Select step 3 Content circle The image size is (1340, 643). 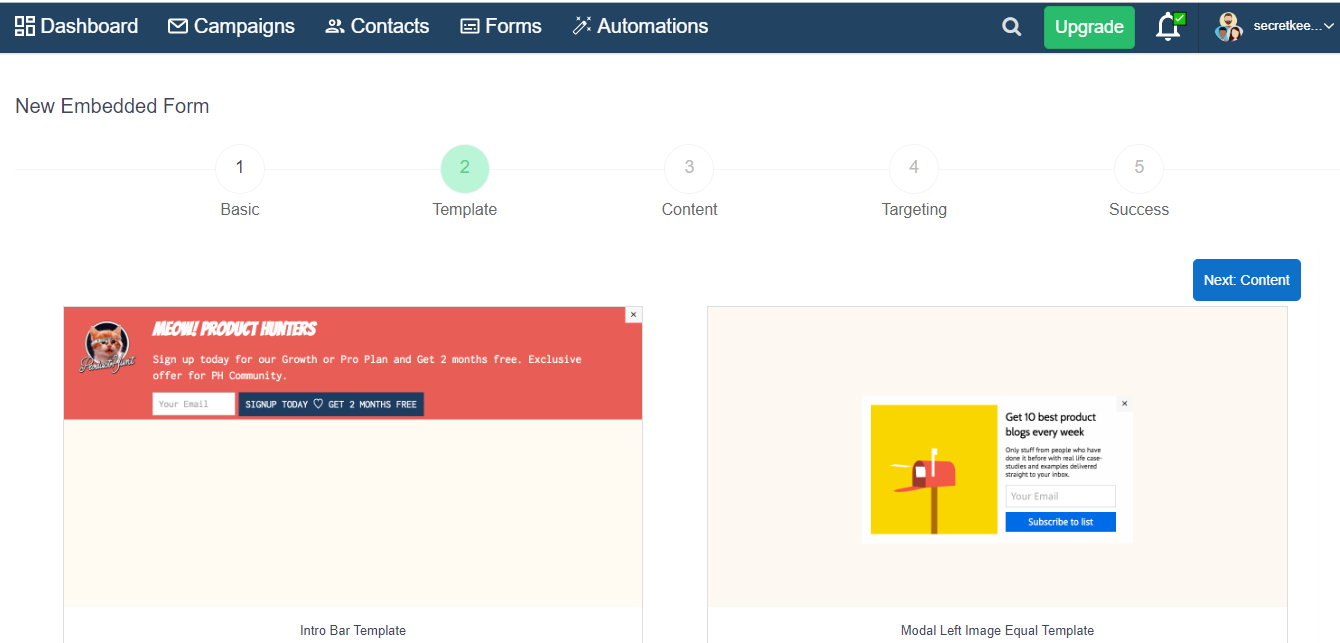[689, 168]
